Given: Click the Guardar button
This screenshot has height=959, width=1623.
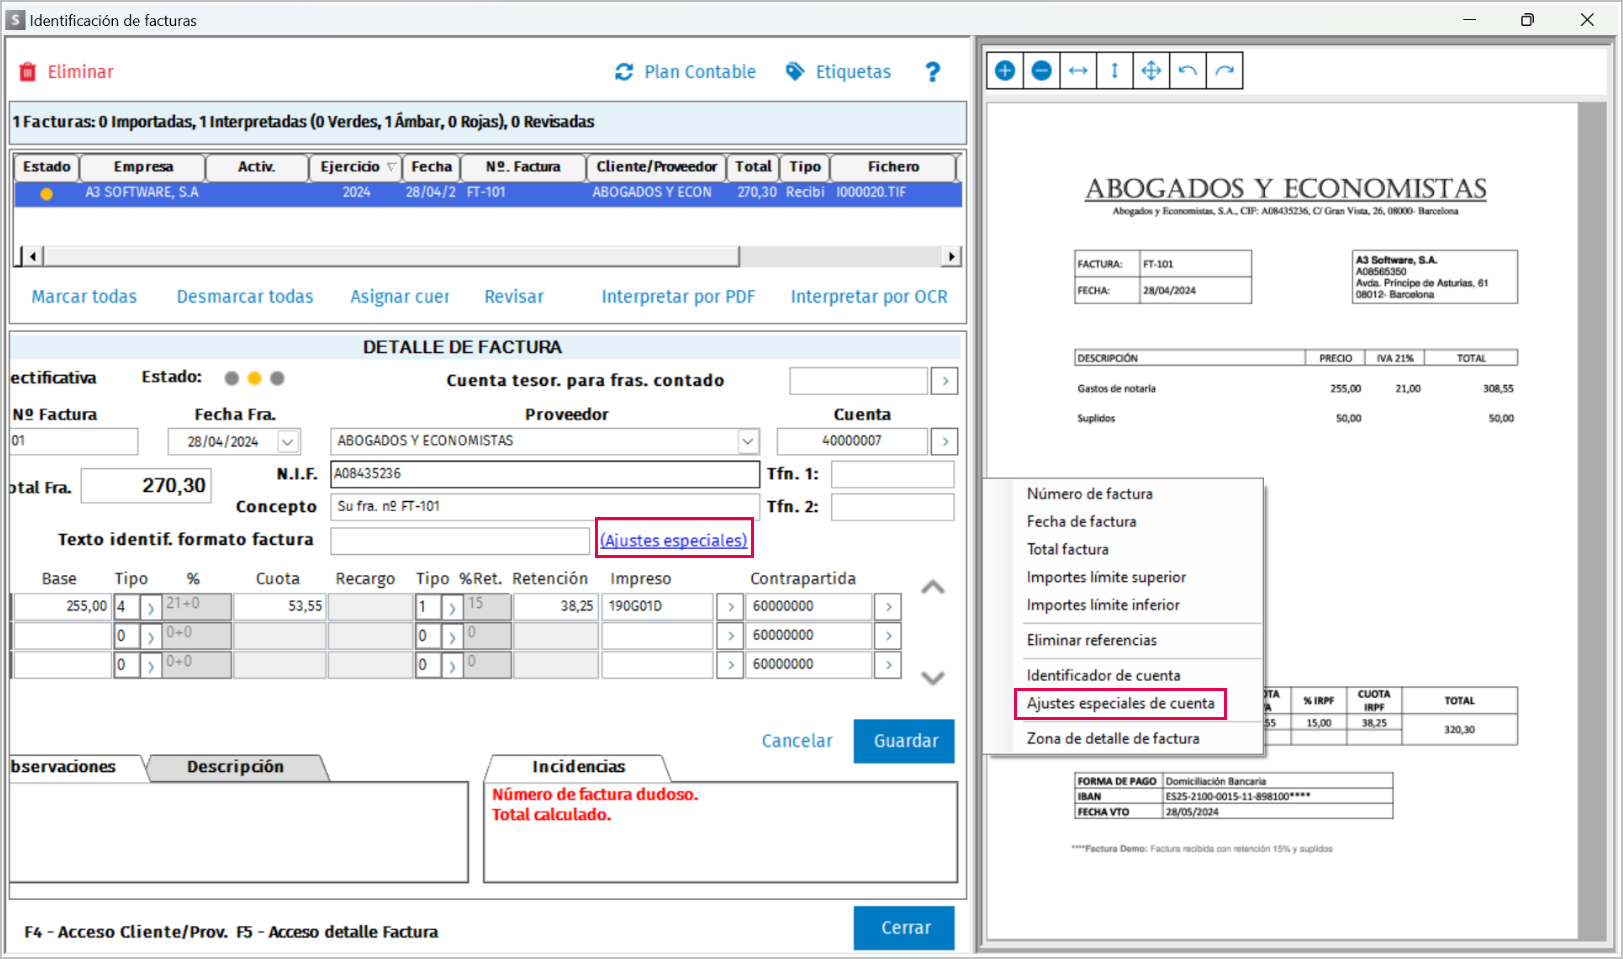Looking at the screenshot, I should point(904,741).
